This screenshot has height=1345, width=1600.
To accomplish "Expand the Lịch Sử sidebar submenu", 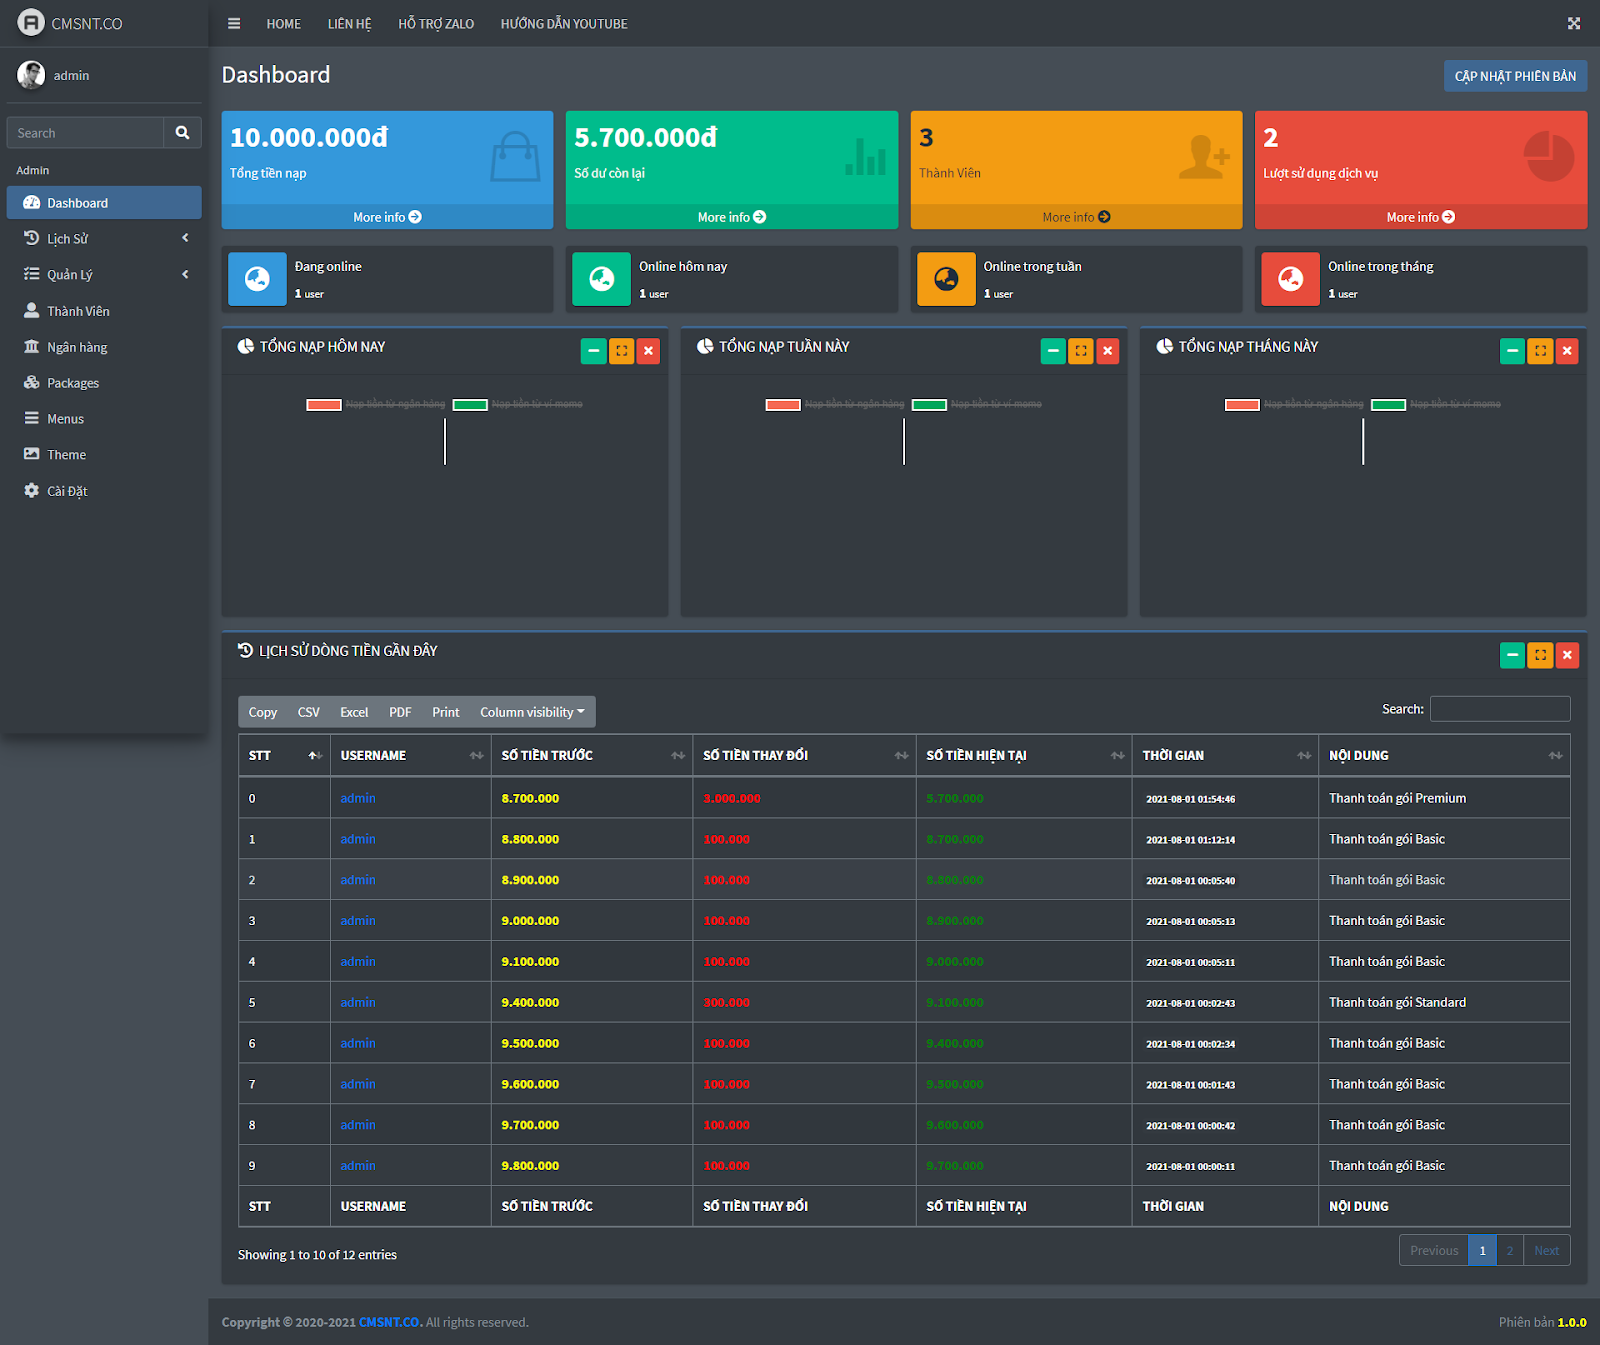I will click(104, 239).
